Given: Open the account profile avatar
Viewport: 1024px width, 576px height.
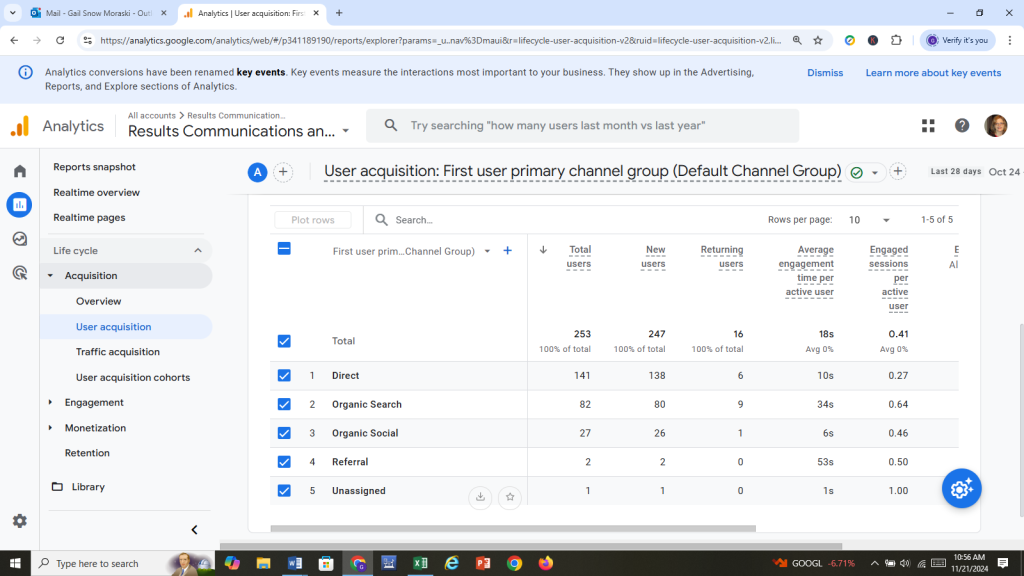Looking at the screenshot, I should click(x=995, y=125).
